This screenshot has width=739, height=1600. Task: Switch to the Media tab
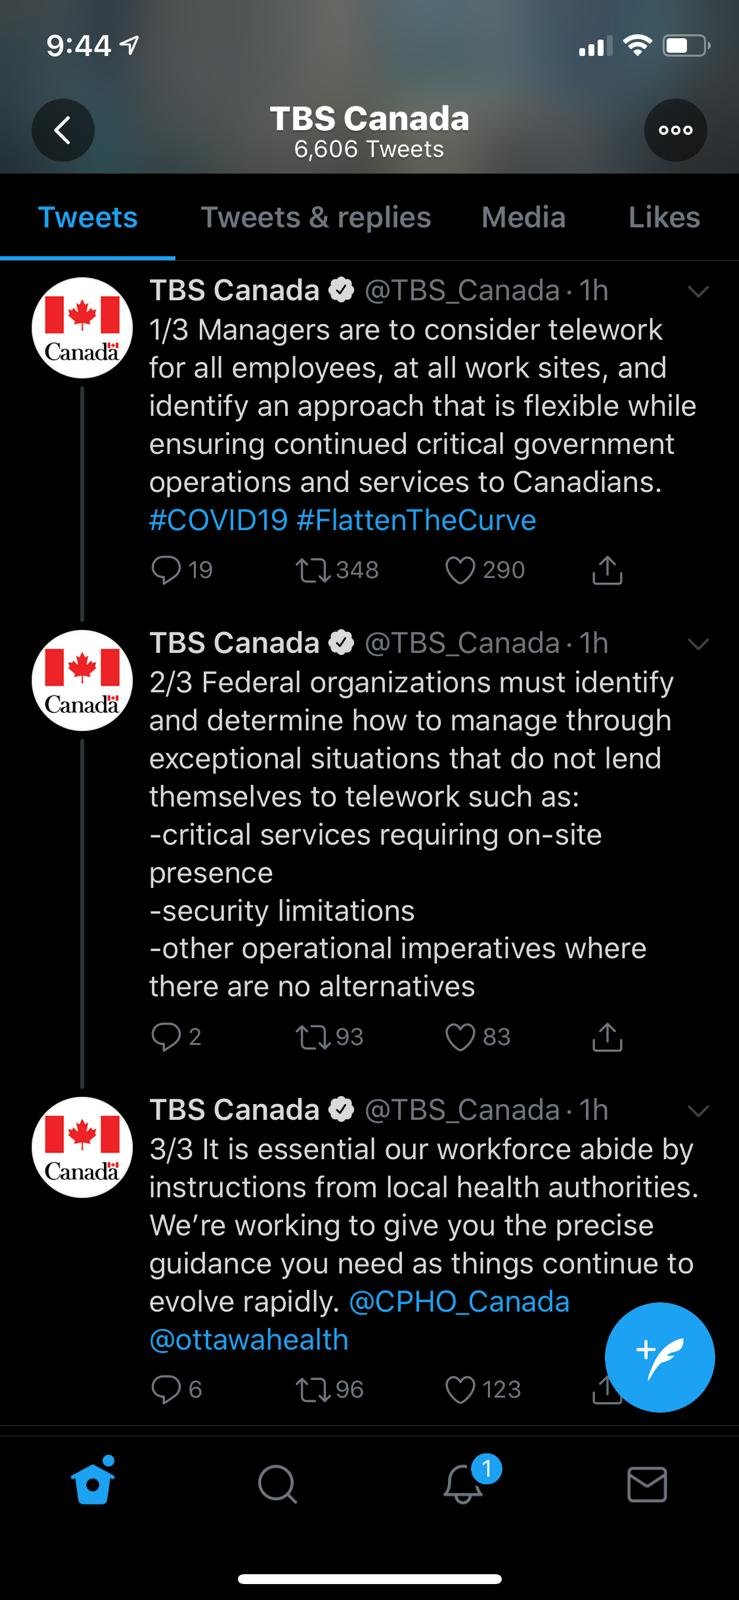[523, 217]
